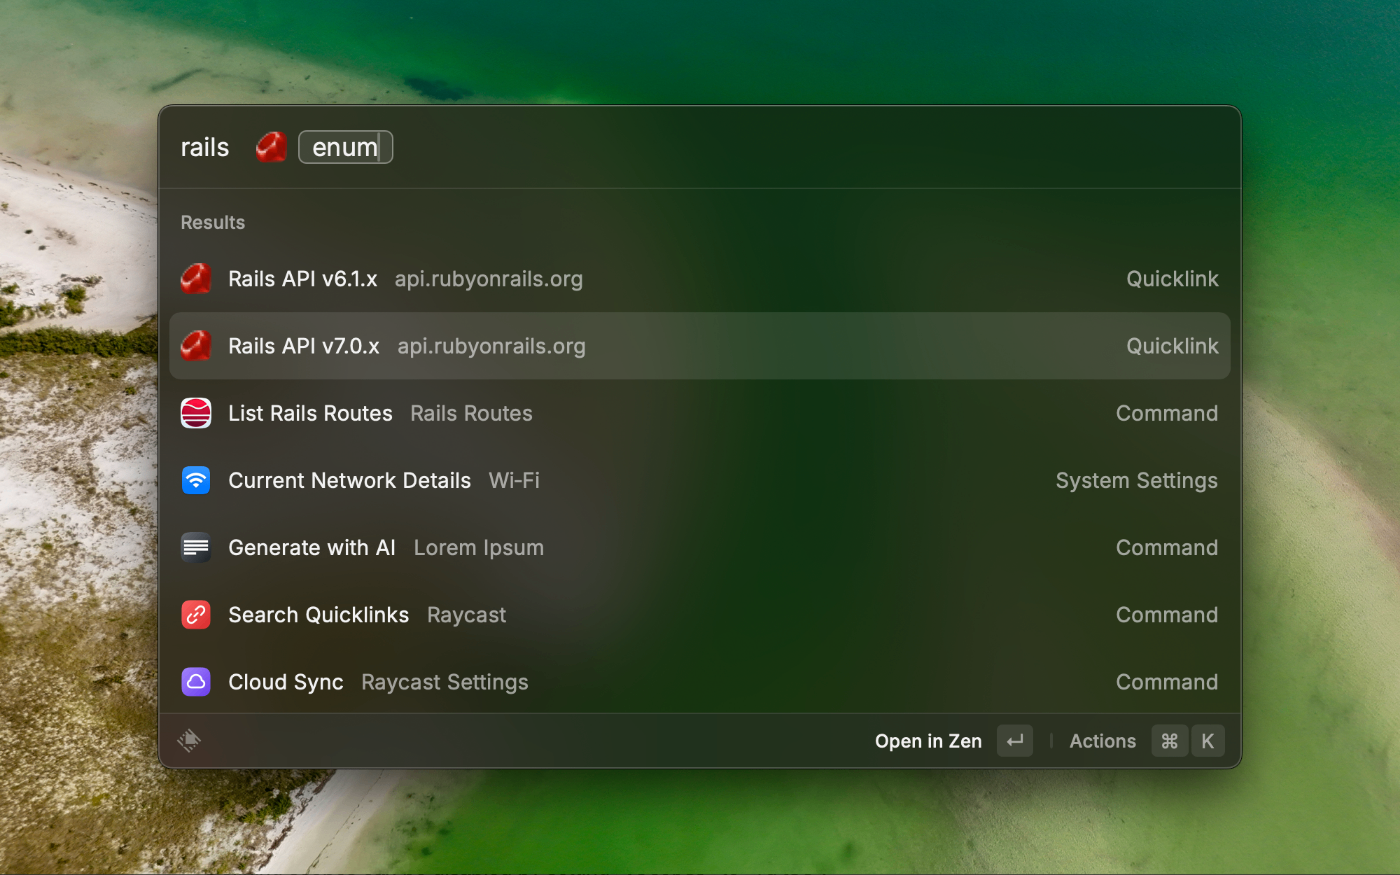Click the Lorem Ipsum subtitle
This screenshot has width=1400, height=875.
pyautogui.click(x=479, y=548)
